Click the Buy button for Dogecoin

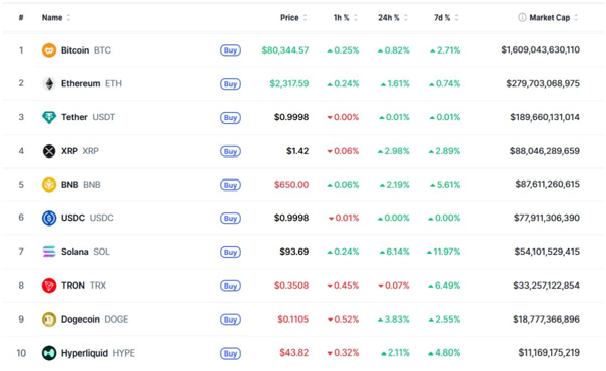(230, 320)
